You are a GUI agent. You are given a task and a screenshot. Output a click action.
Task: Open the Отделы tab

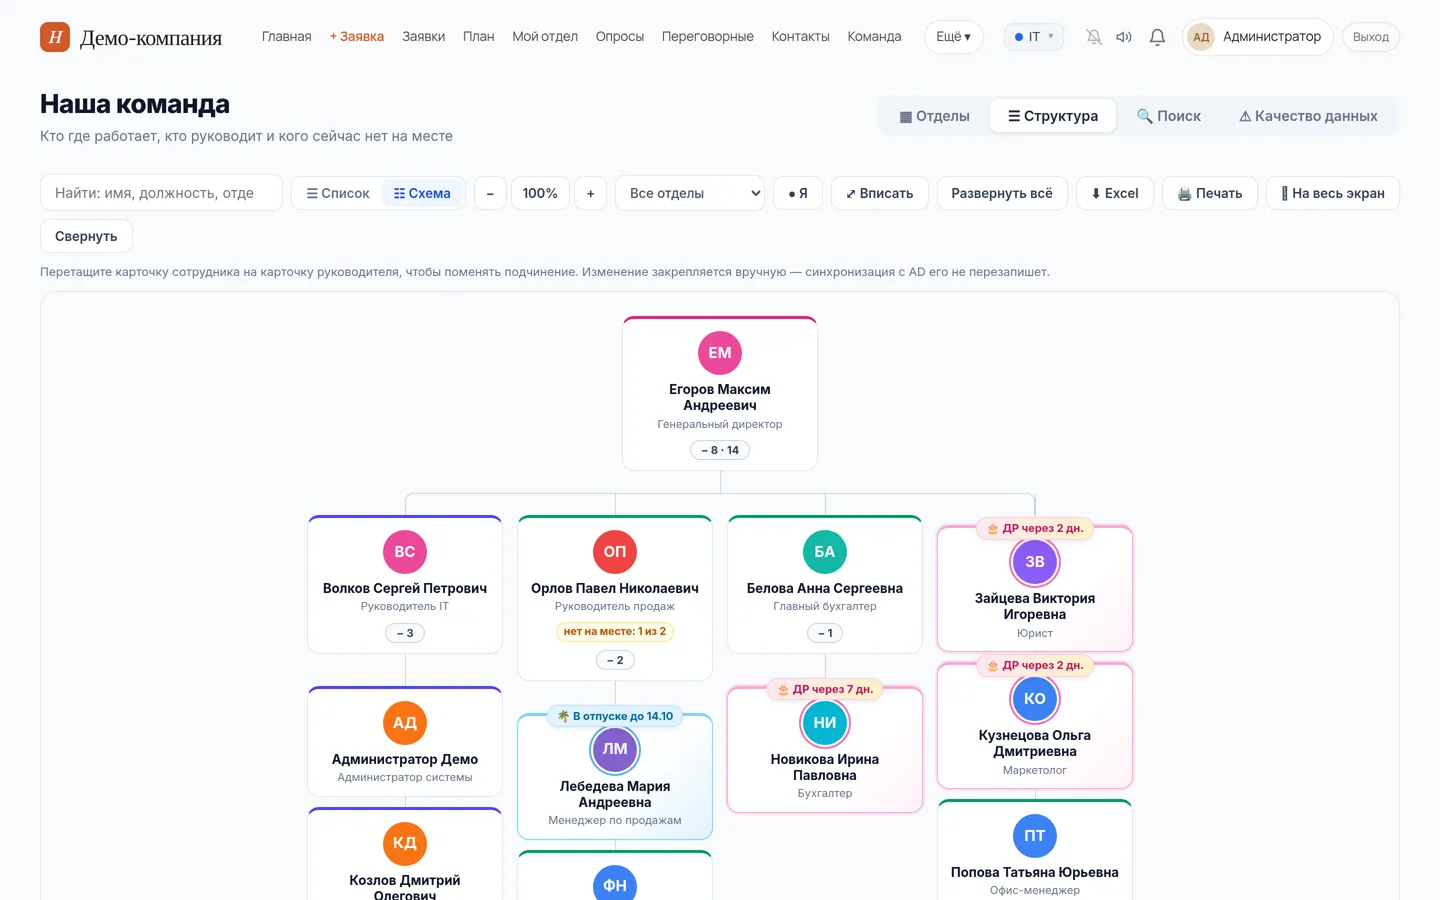point(935,116)
